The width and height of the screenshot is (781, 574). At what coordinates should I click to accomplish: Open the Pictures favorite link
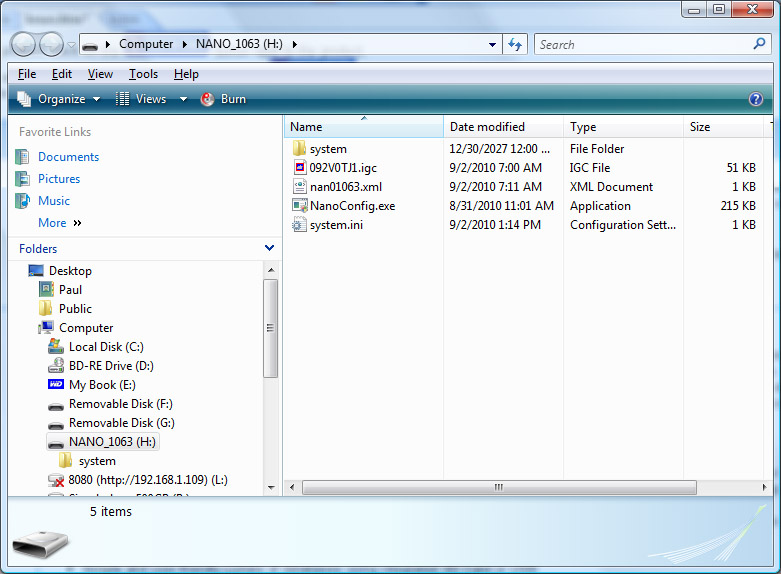coord(59,179)
